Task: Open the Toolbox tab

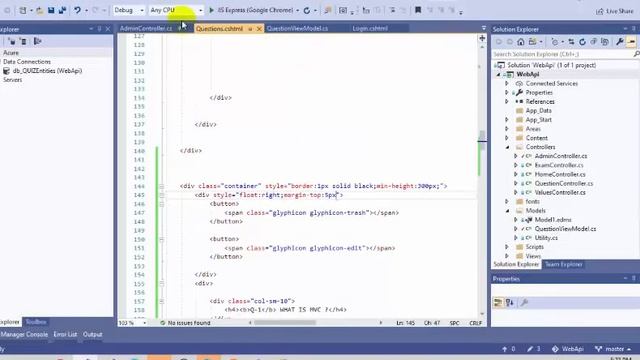Action: click(36, 322)
